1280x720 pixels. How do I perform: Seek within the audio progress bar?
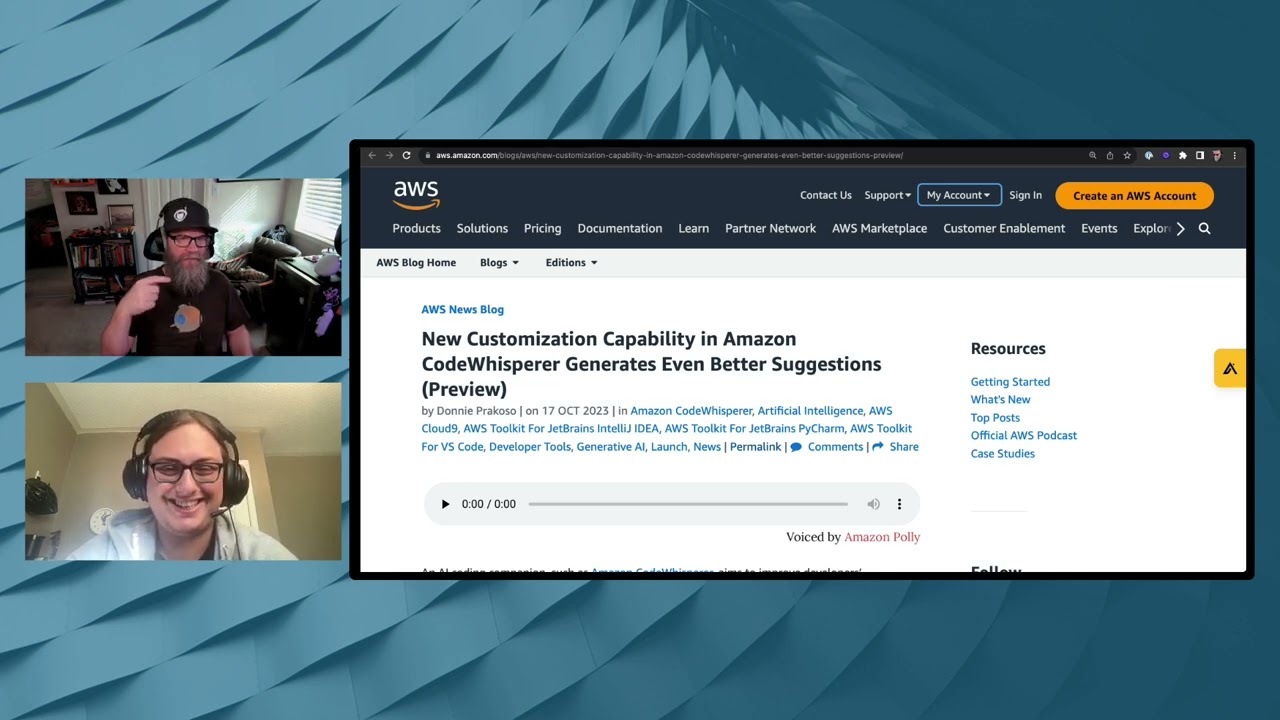point(688,504)
